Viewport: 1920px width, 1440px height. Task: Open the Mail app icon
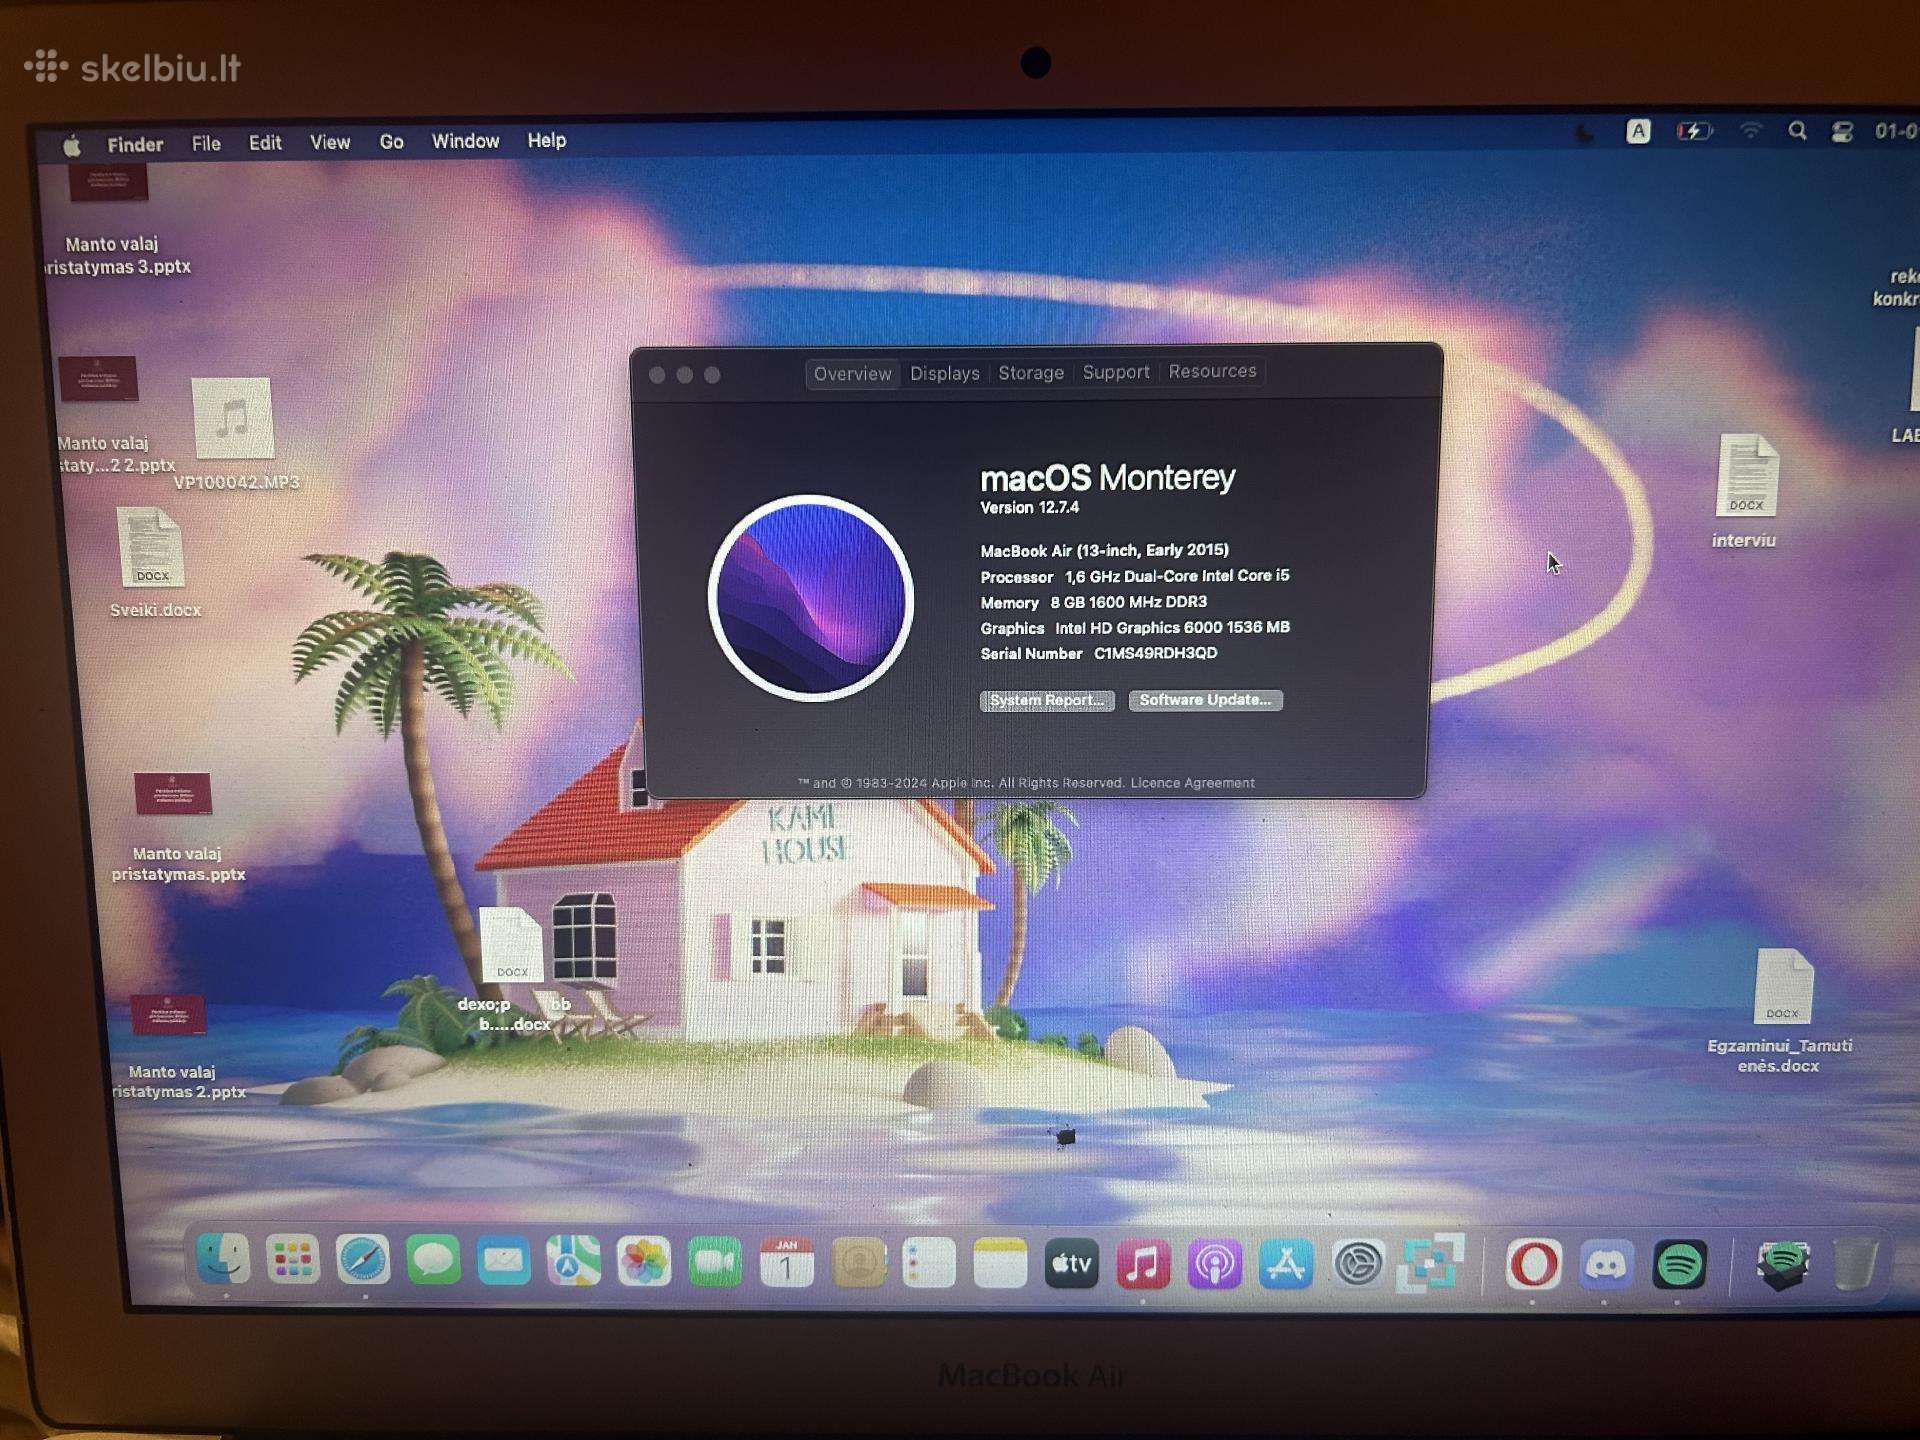point(504,1261)
